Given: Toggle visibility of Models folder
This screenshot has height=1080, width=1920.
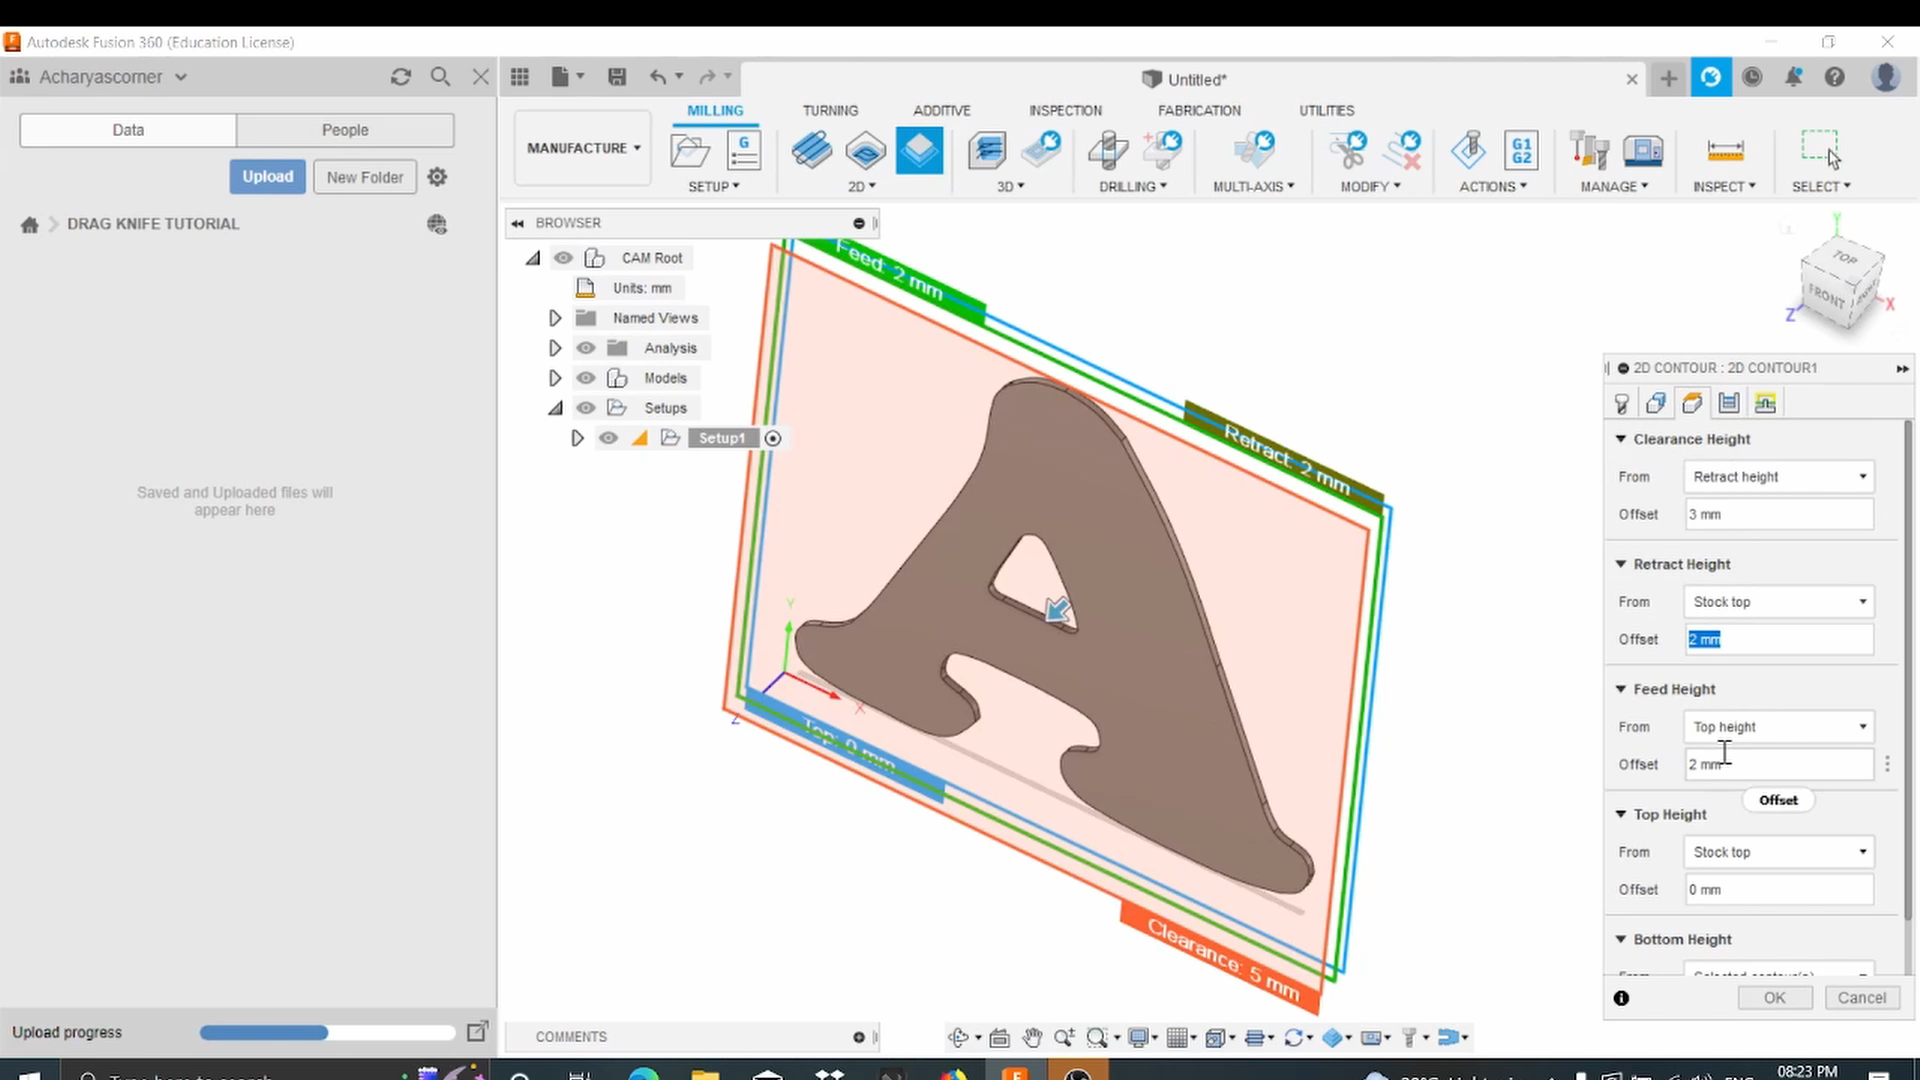Looking at the screenshot, I should click(585, 377).
